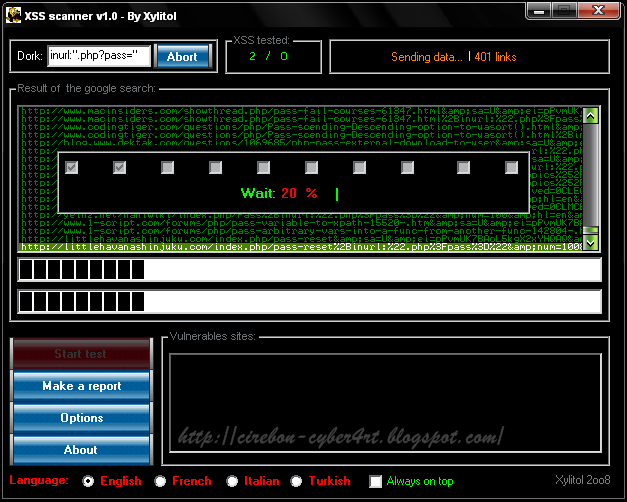The width and height of the screenshot is (627, 502).
Task: Select codingtiger row ending uasort().html%2Bin
Action: coord(301,135)
